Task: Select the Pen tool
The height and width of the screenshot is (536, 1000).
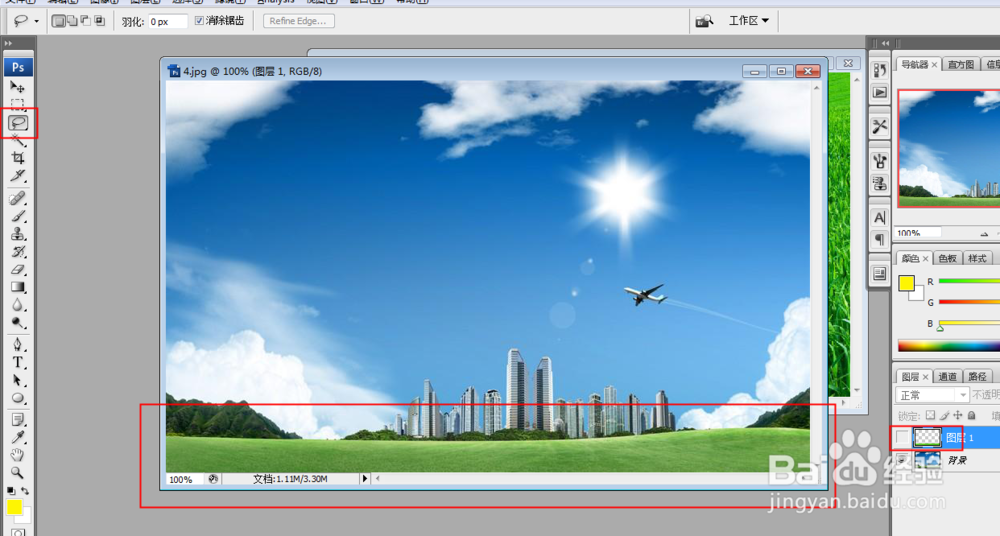Action: (x=17, y=345)
